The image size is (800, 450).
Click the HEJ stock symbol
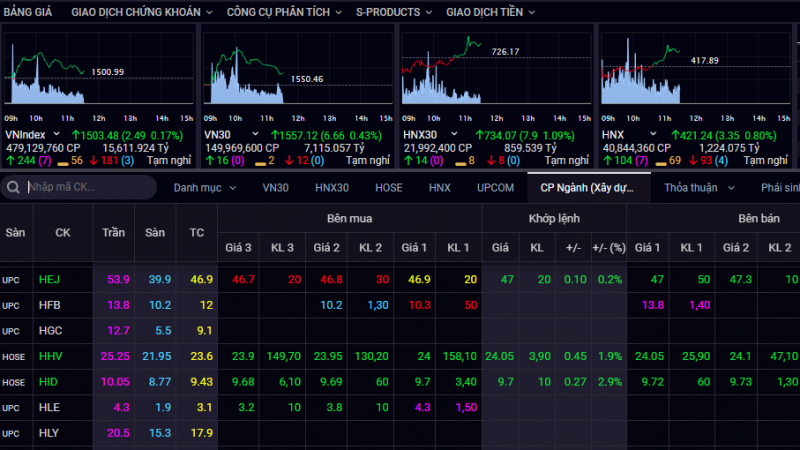point(49,280)
